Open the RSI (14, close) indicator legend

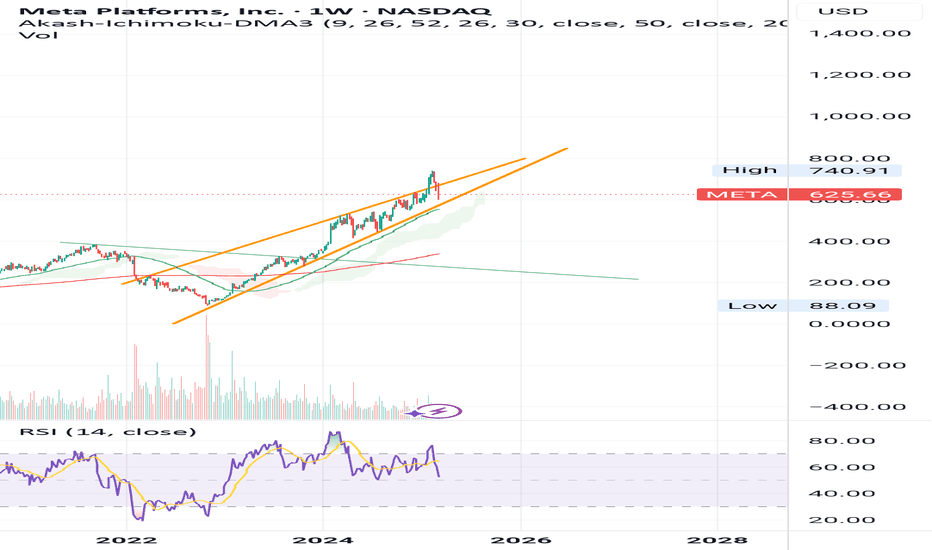[x=108, y=431]
